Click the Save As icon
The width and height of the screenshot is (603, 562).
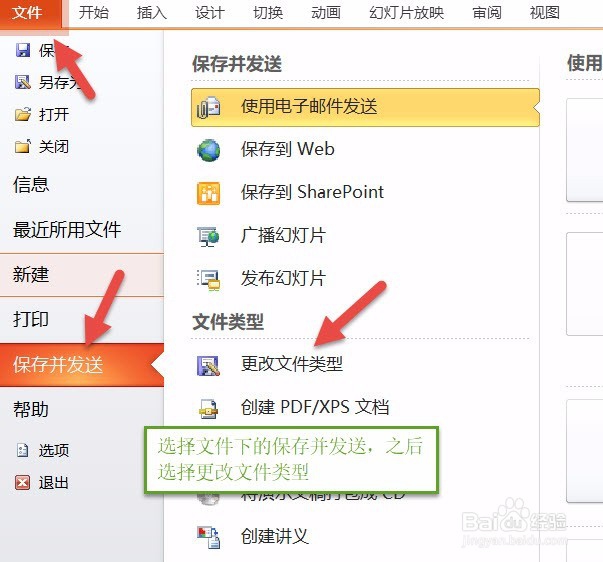pos(23,82)
